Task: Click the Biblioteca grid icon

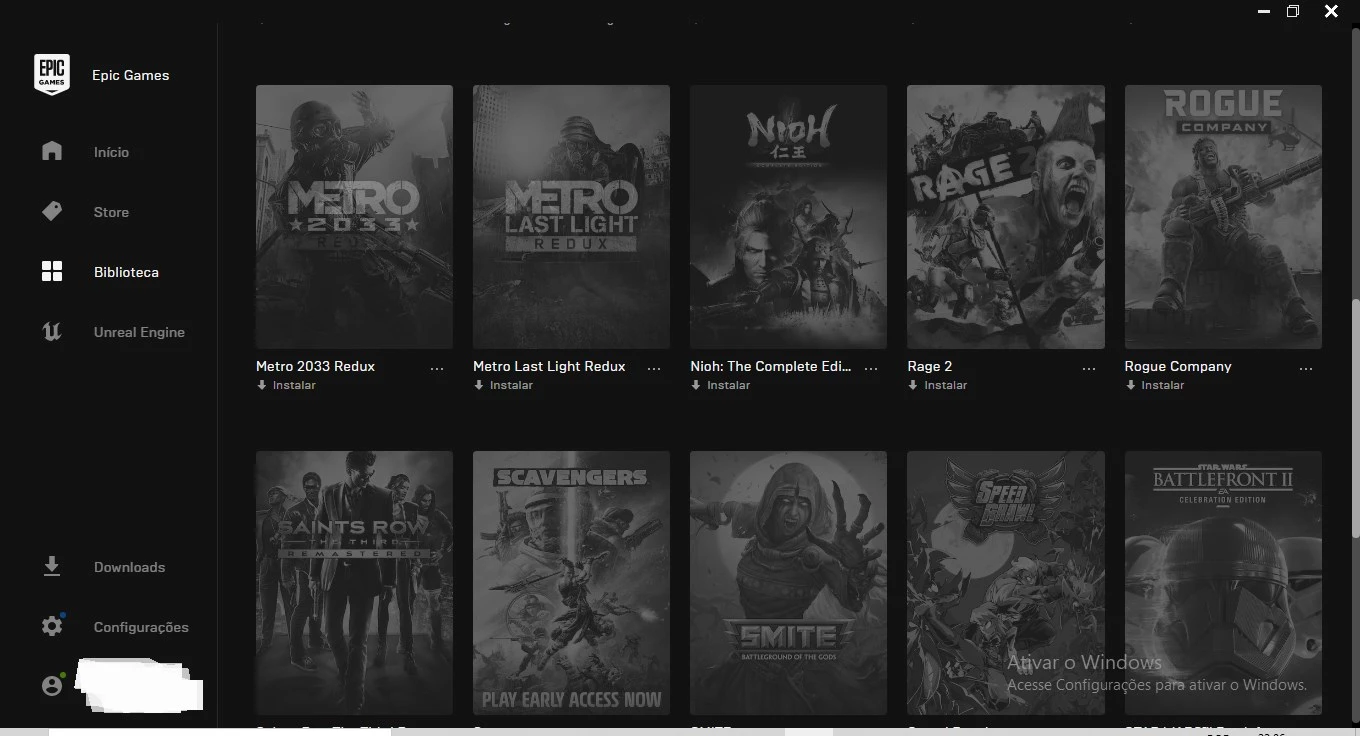Action: pyautogui.click(x=52, y=272)
